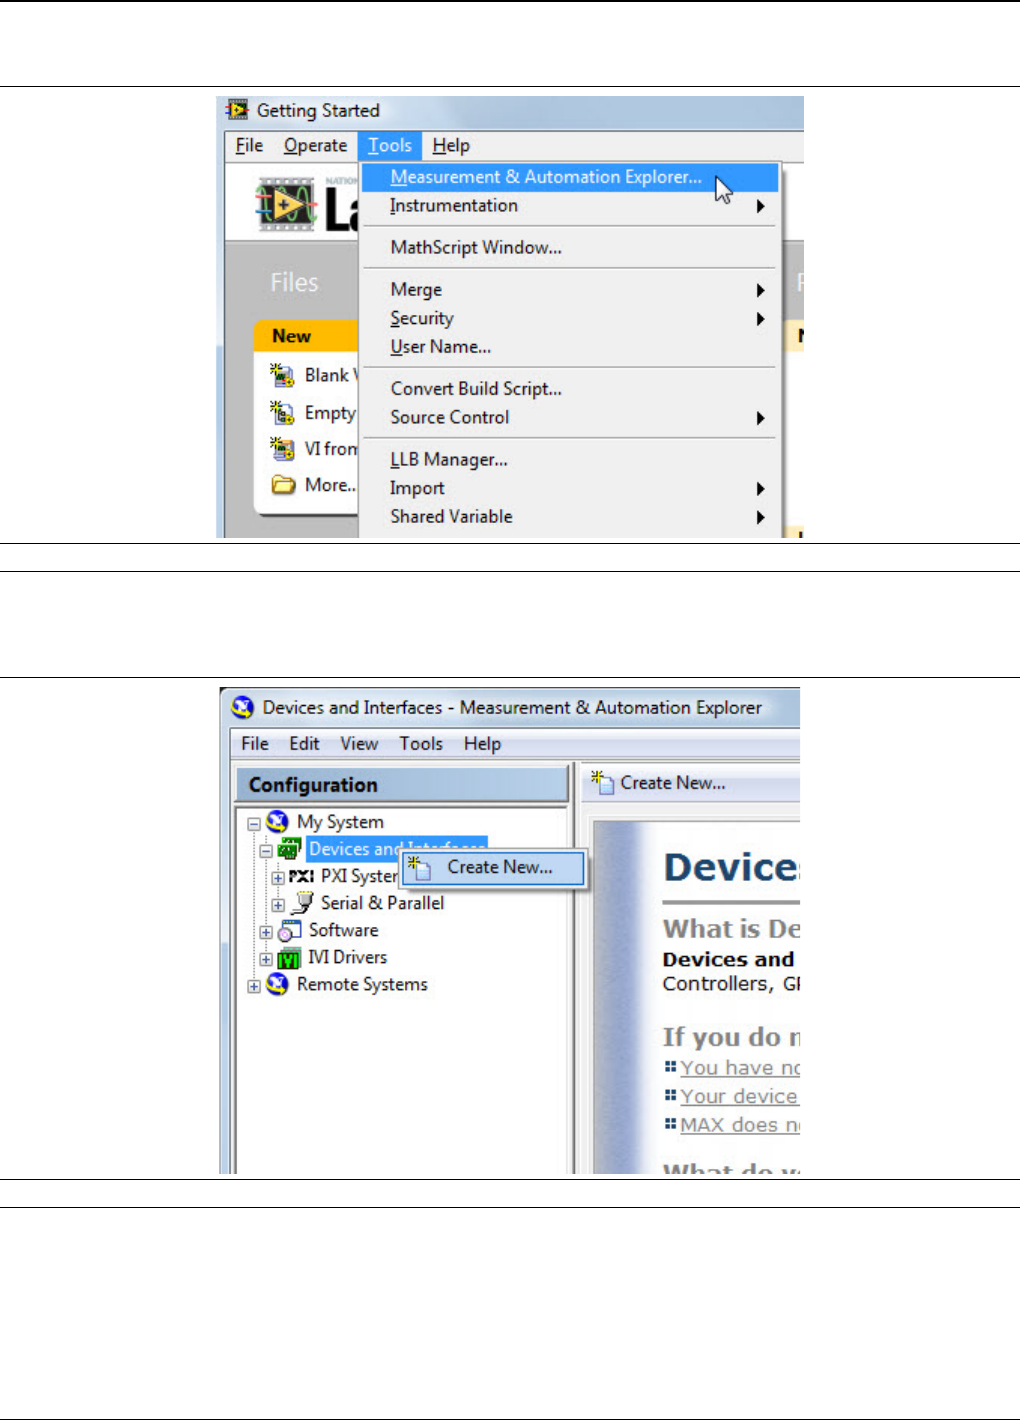Click the VI from Template icon
This screenshot has height=1420, width=1020.
(x=282, y=448)
